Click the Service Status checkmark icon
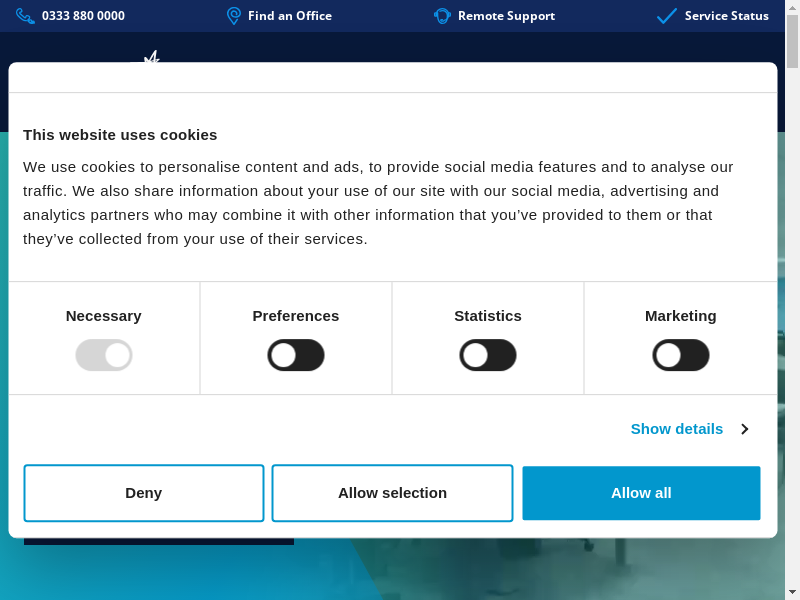The width and height of the screenshot is (800, 600). [x=667, y=16]
